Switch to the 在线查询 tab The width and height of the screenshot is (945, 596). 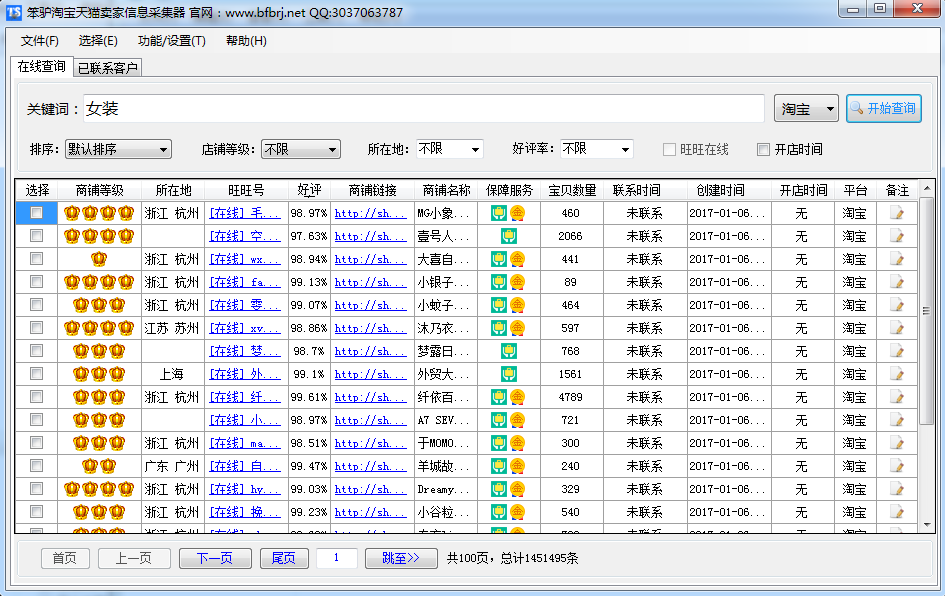click(42, 66)
